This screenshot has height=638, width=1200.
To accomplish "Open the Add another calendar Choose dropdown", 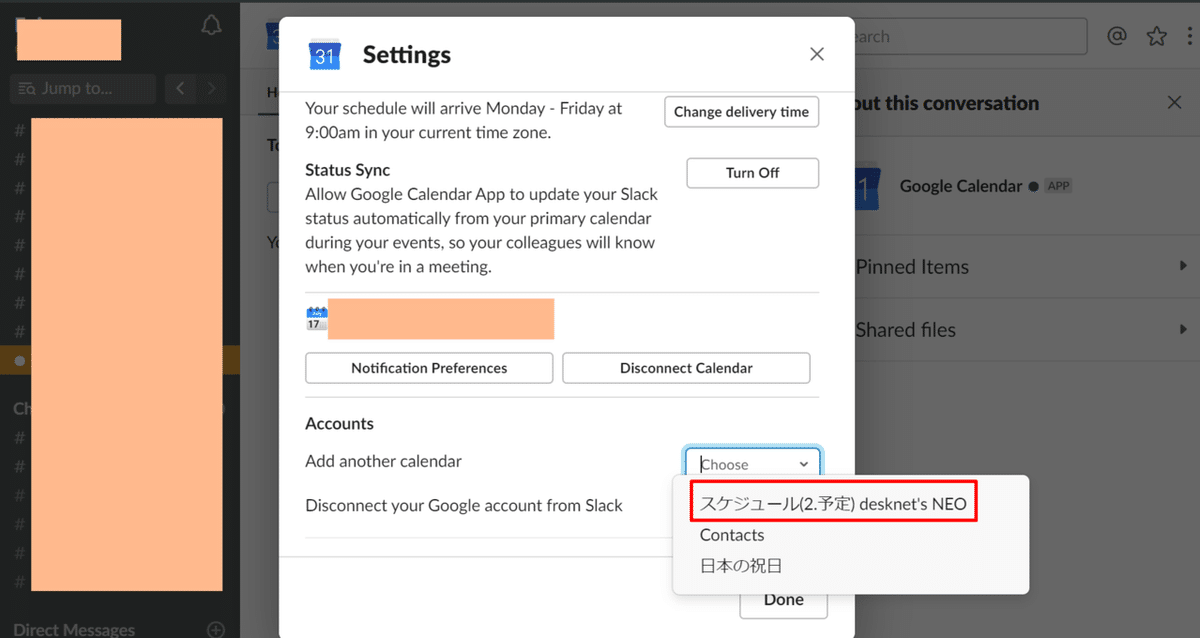I will point(753,464).
